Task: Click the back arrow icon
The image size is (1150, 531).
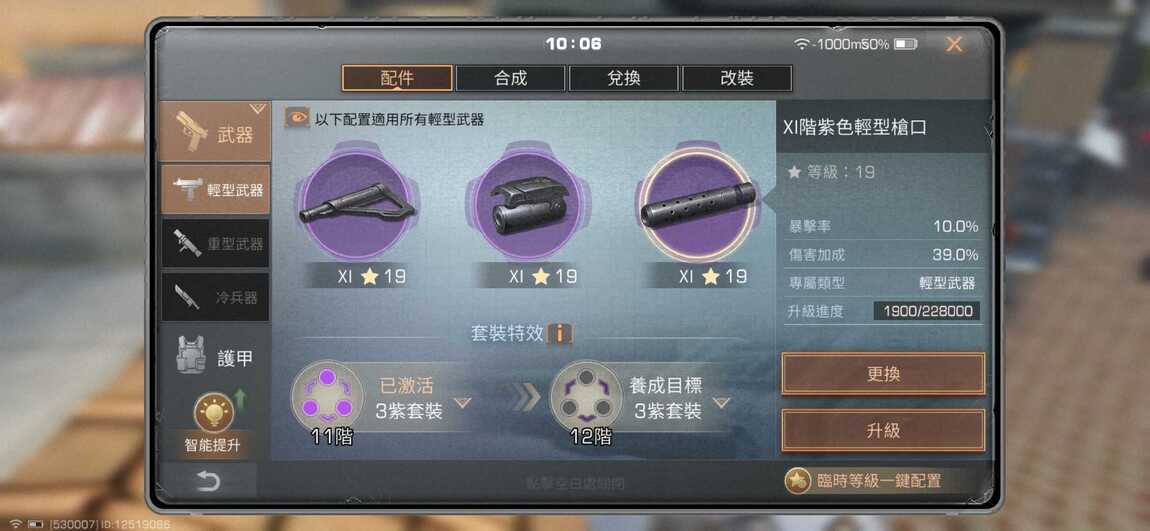Action: (x=208, y=481)
